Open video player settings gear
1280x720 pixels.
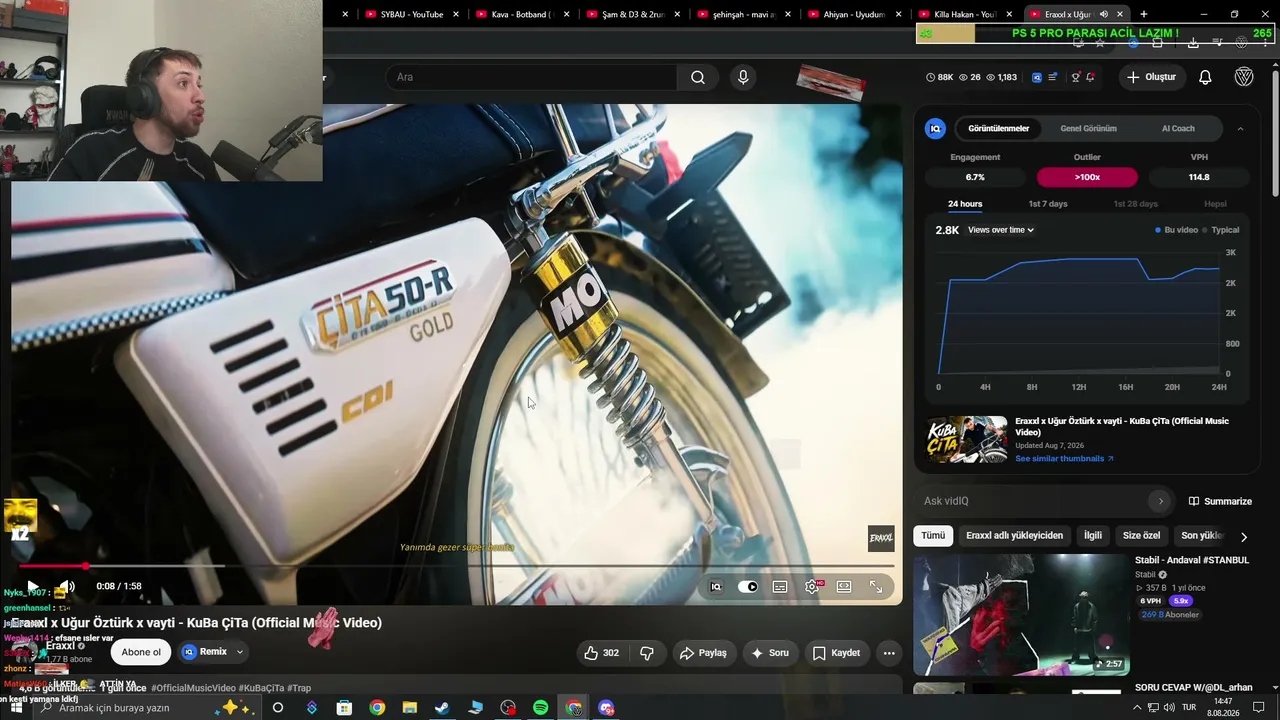tap(812, 587)
